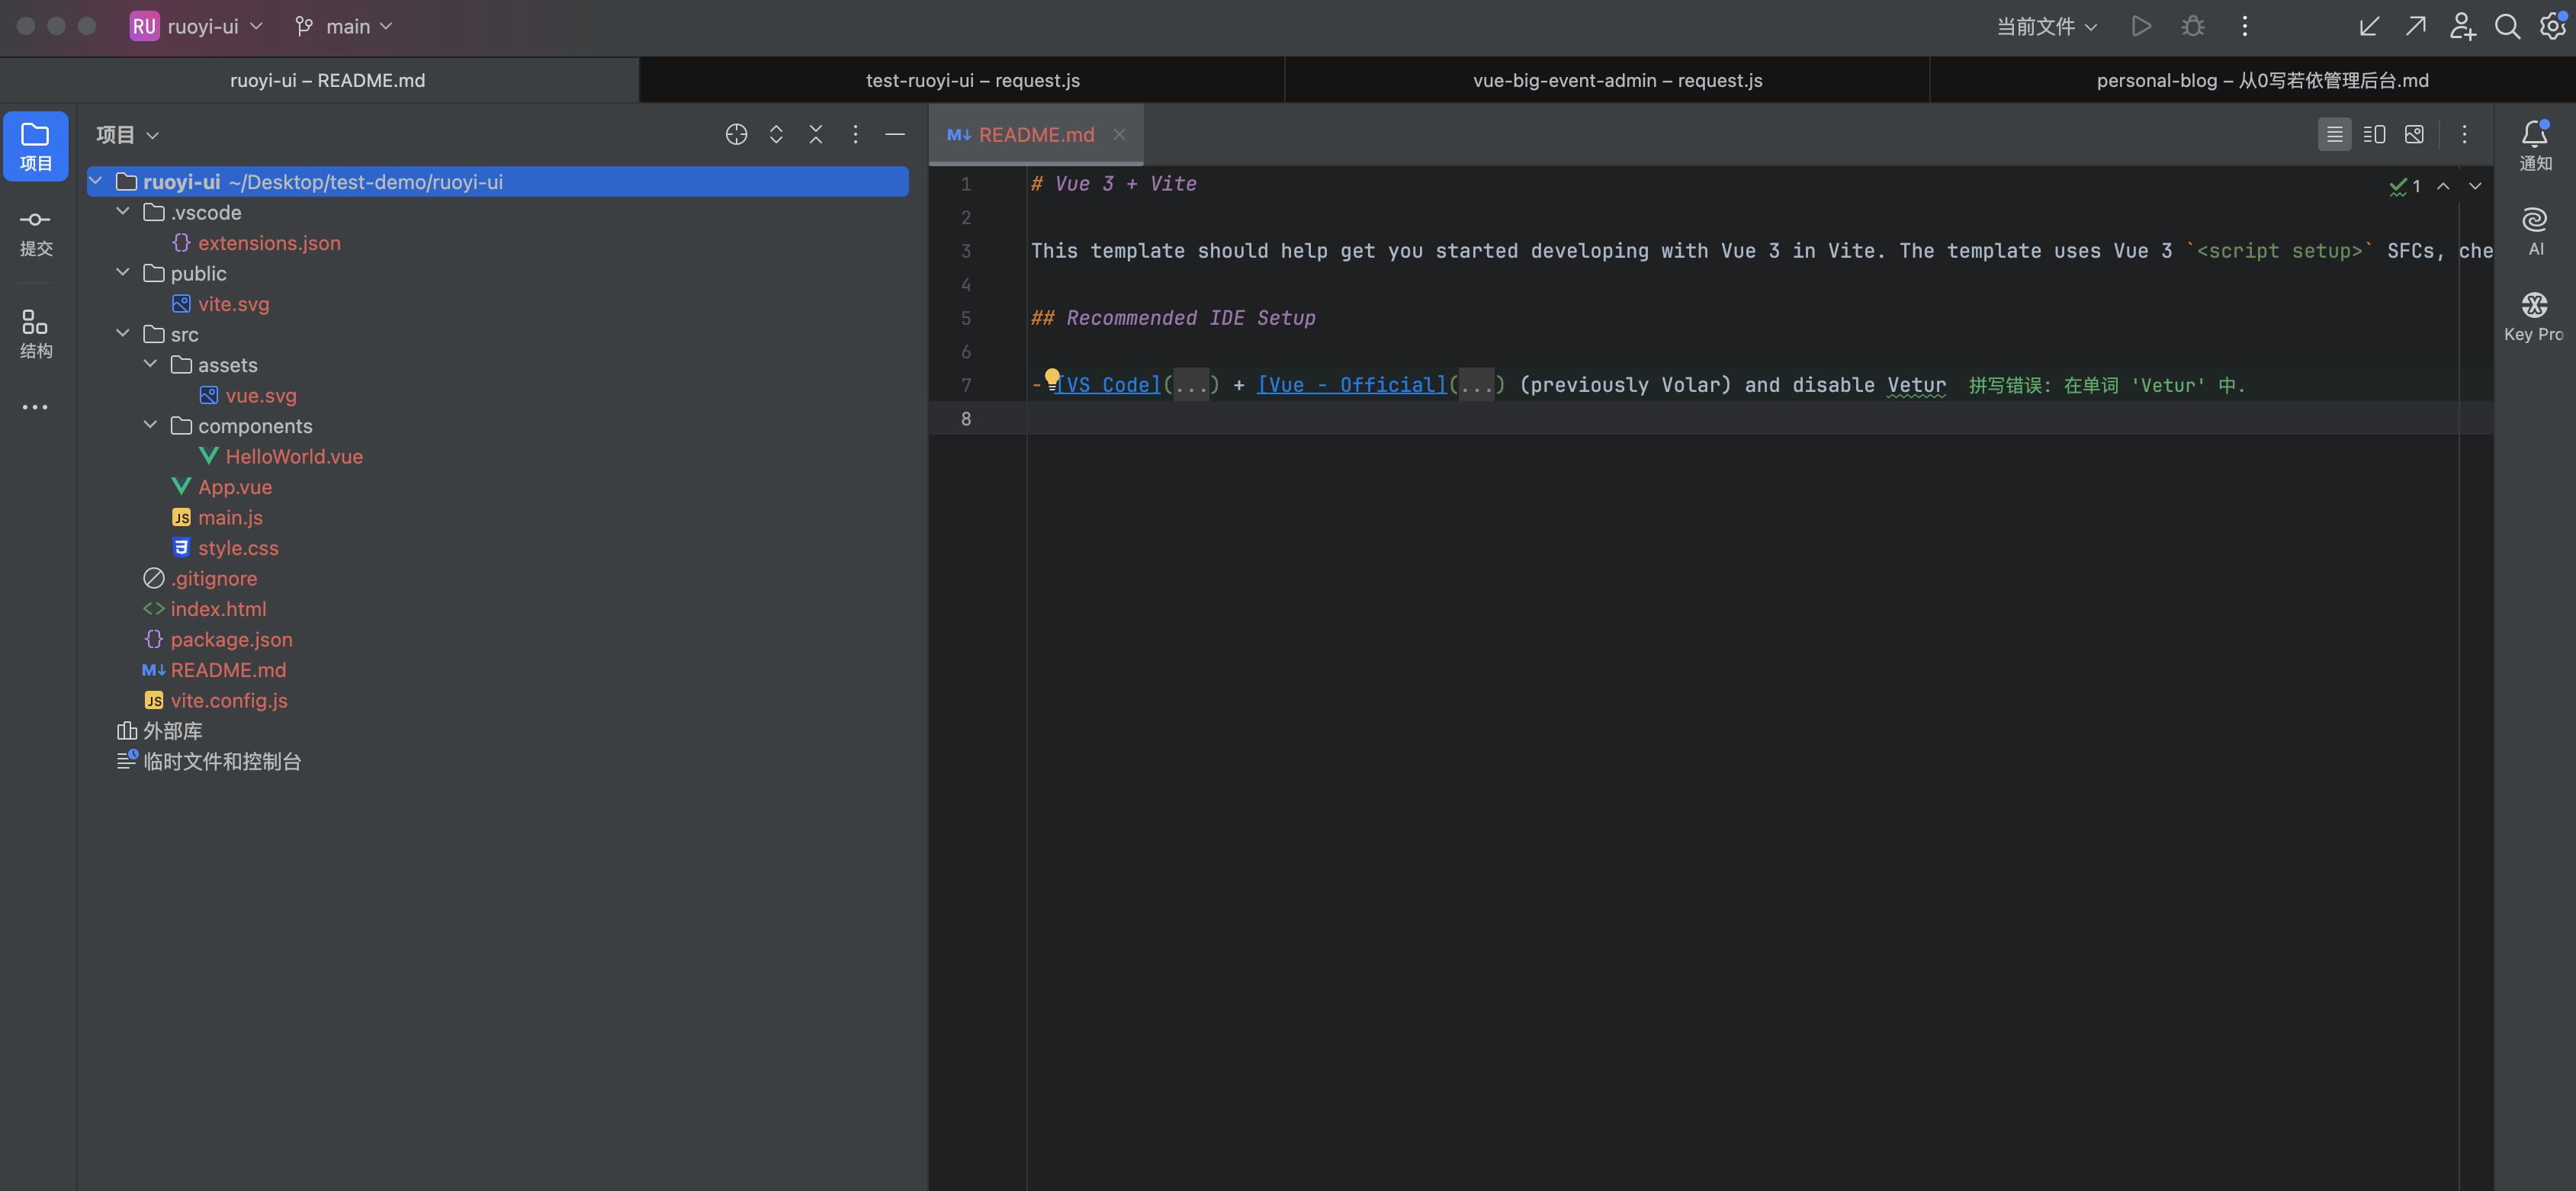Image resolution: width=2576 pixels, height=1191 pixels.
Task: Collapse the public folder
Action: pos(123,273)
